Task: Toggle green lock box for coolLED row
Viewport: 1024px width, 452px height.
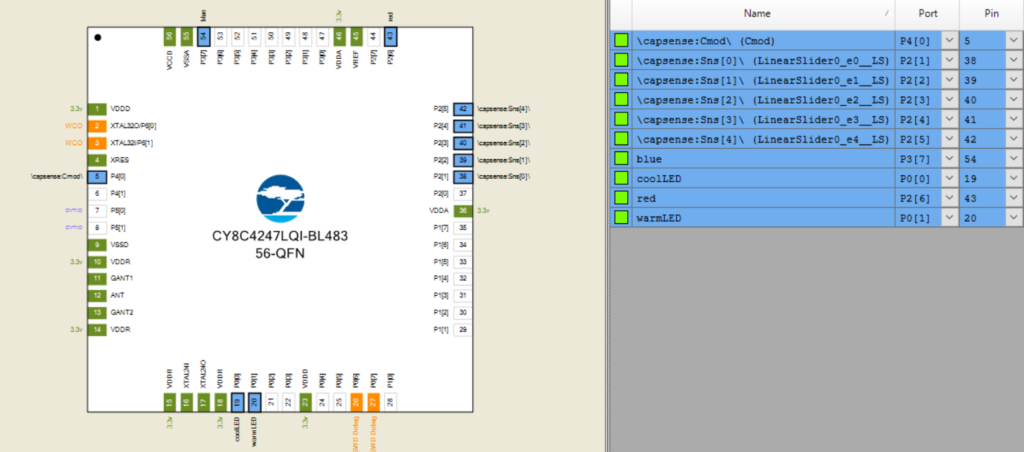Action: pos(621,178)
